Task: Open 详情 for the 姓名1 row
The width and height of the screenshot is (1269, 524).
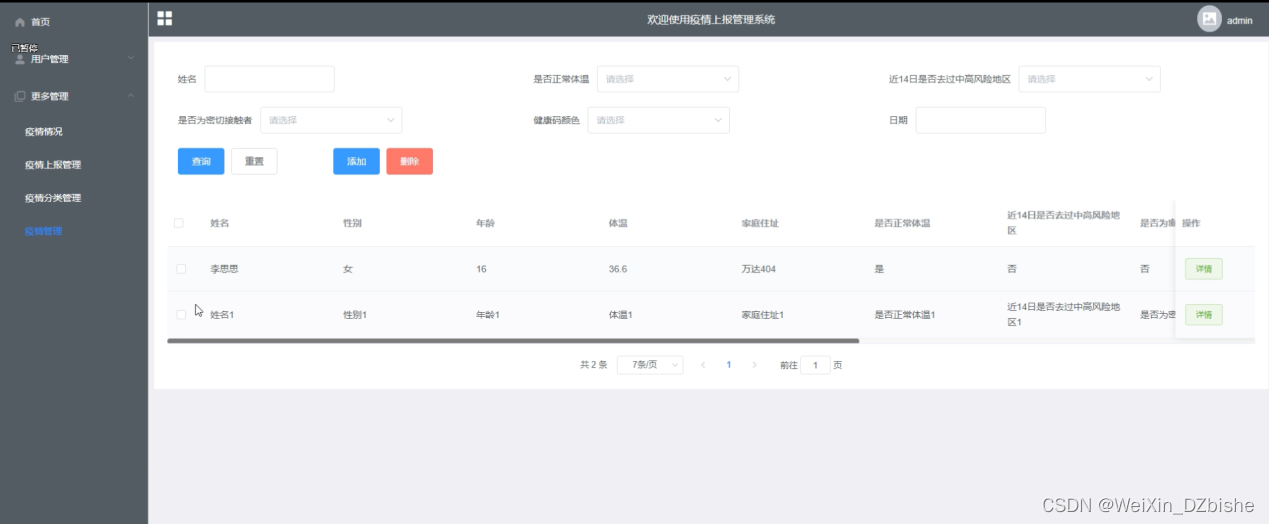Action: 1204,315
